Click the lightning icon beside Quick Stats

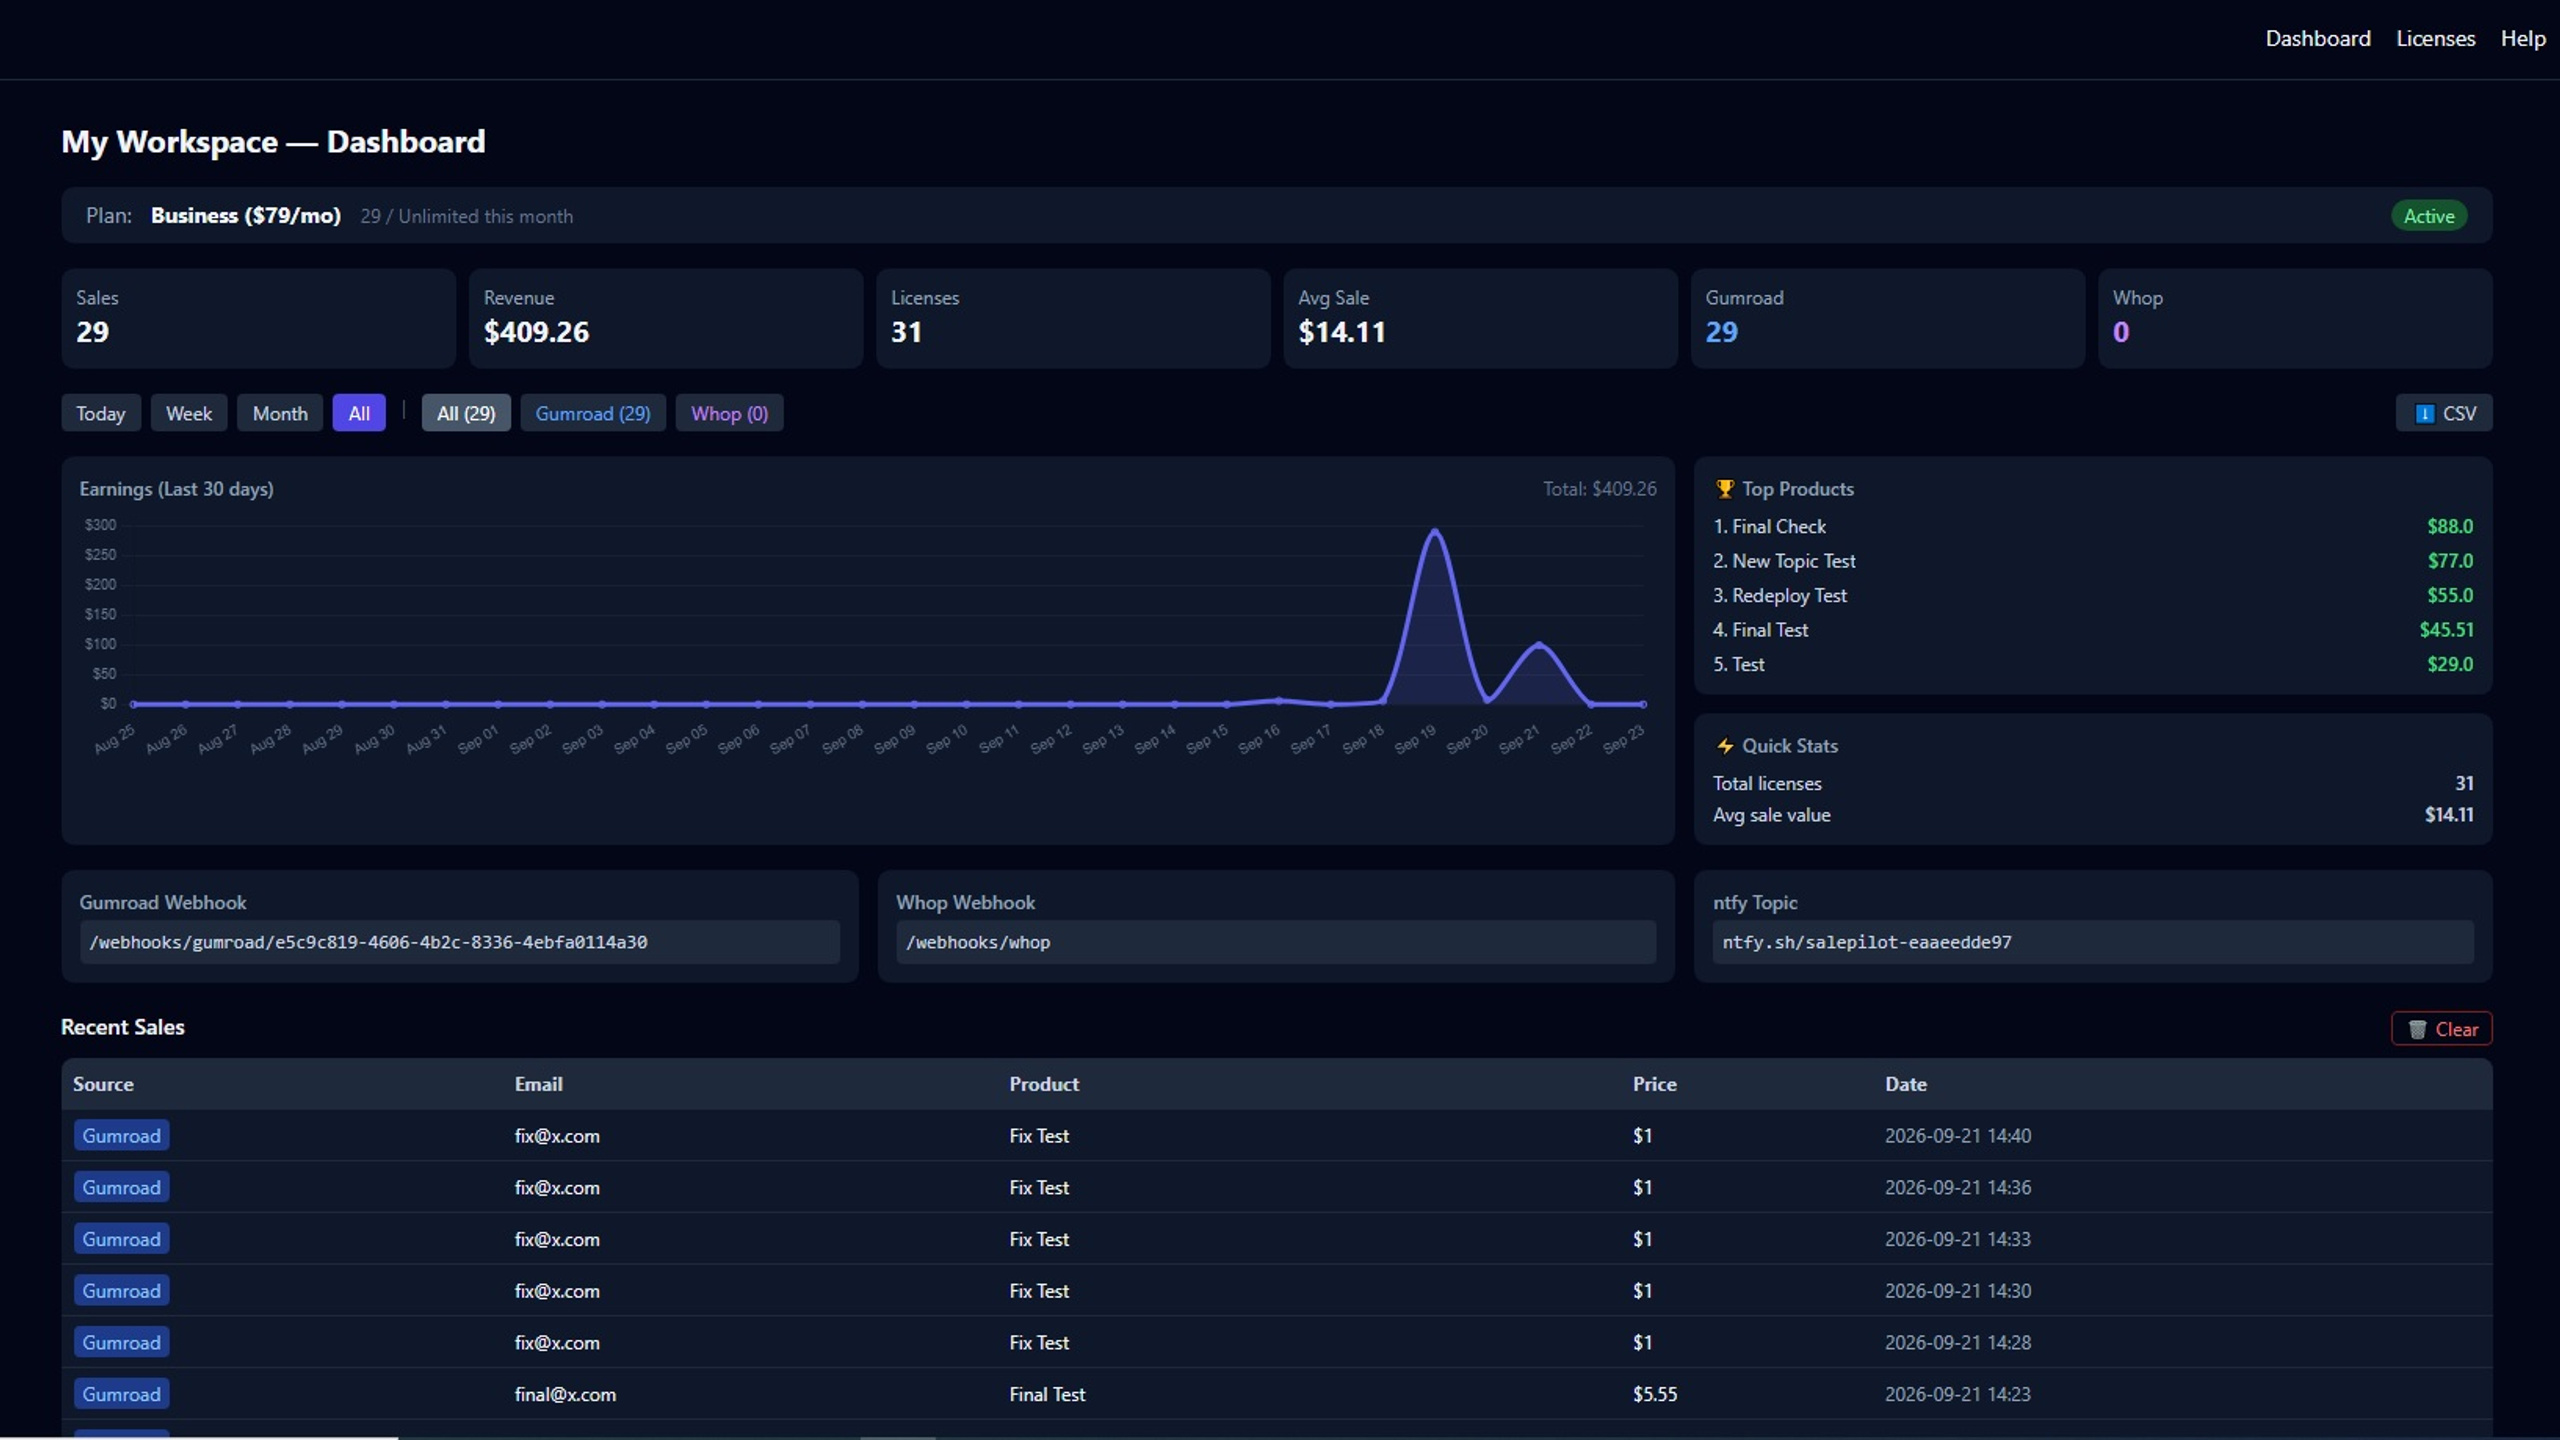click(1725, 746)
